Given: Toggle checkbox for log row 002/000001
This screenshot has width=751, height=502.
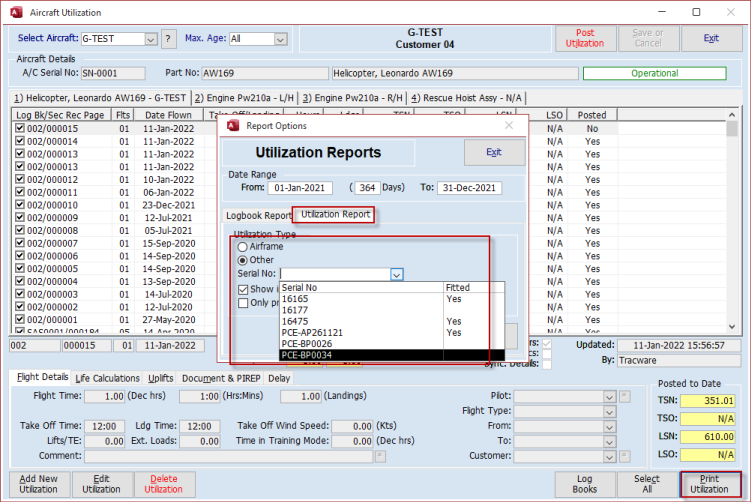Looking at the screenshot, I should coord(20,319).
